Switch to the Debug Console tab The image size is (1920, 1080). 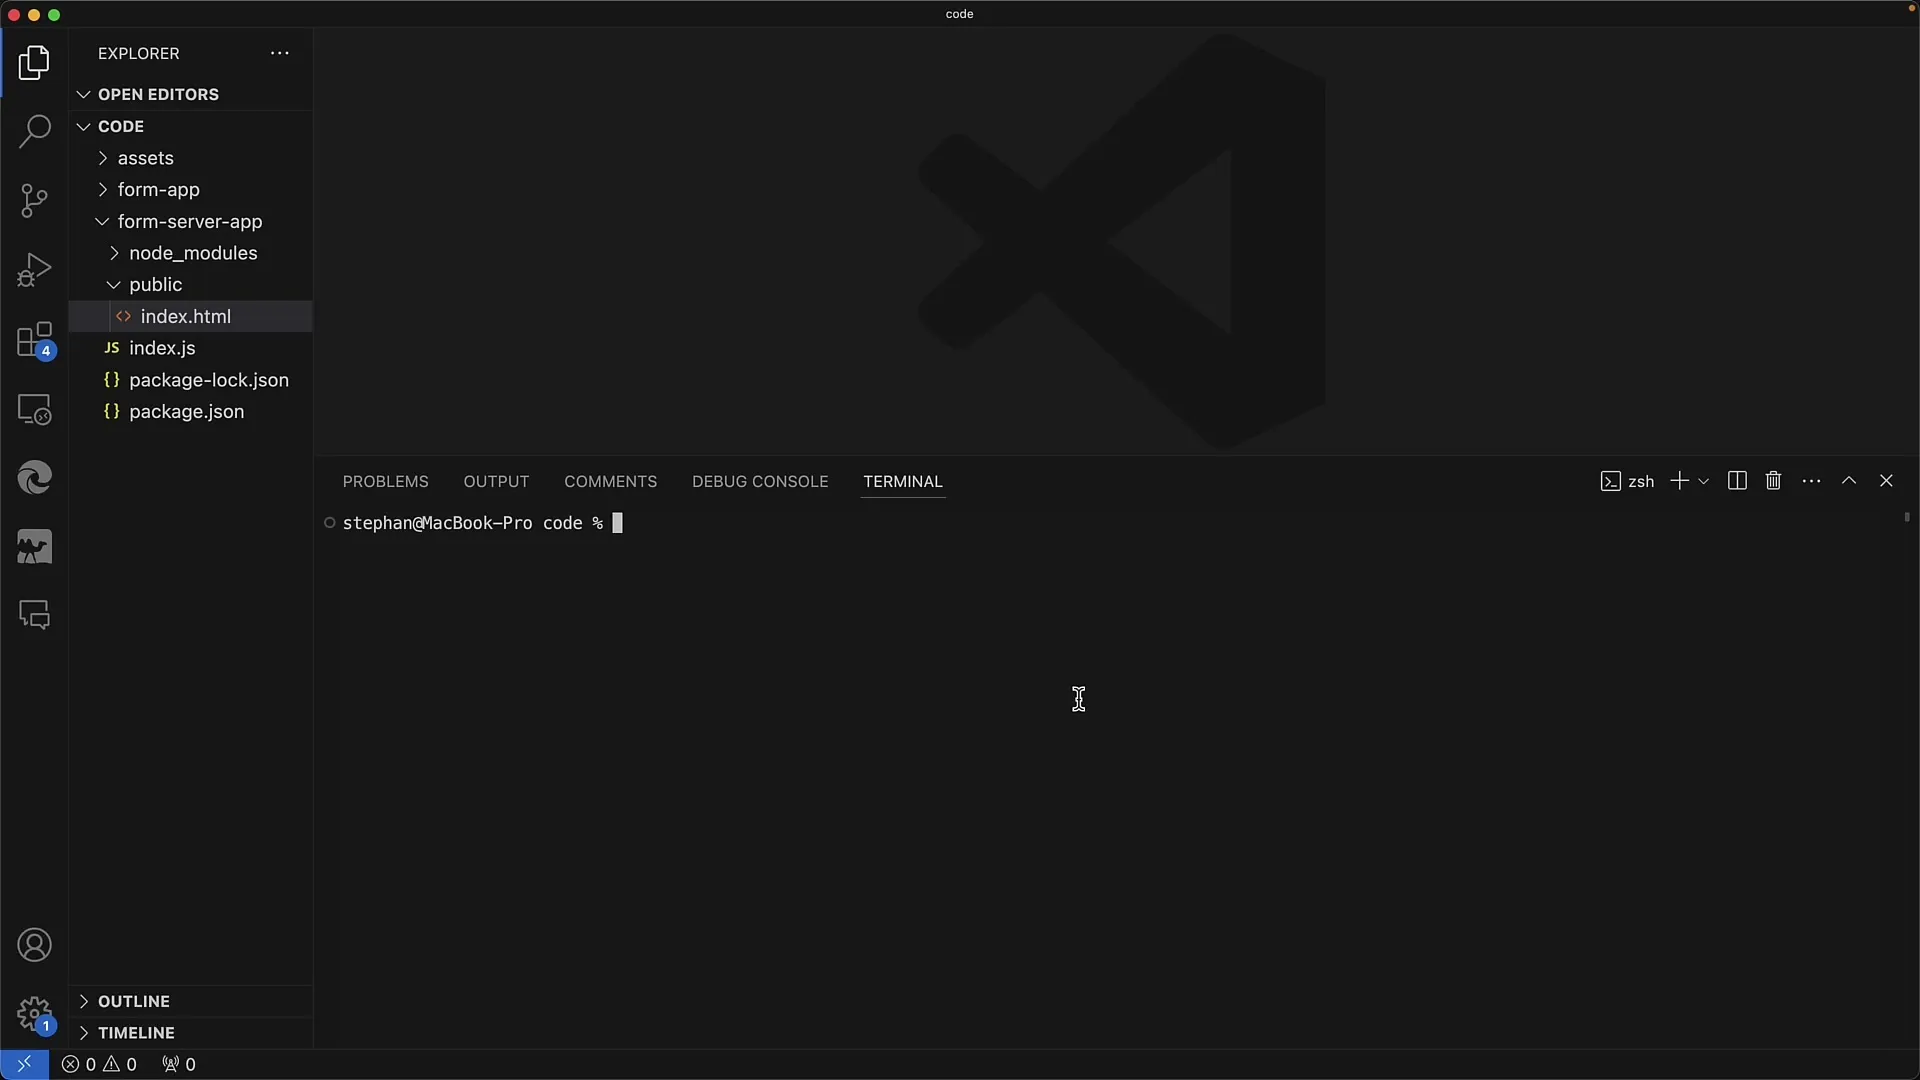click(x=760, y=481)
